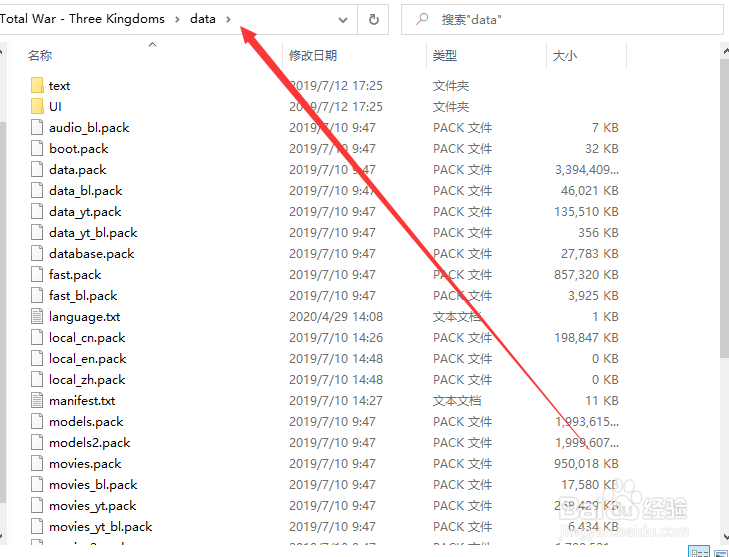Select the language.txt file name
This screenshot has width=729, height=557.
click(85, 317)
